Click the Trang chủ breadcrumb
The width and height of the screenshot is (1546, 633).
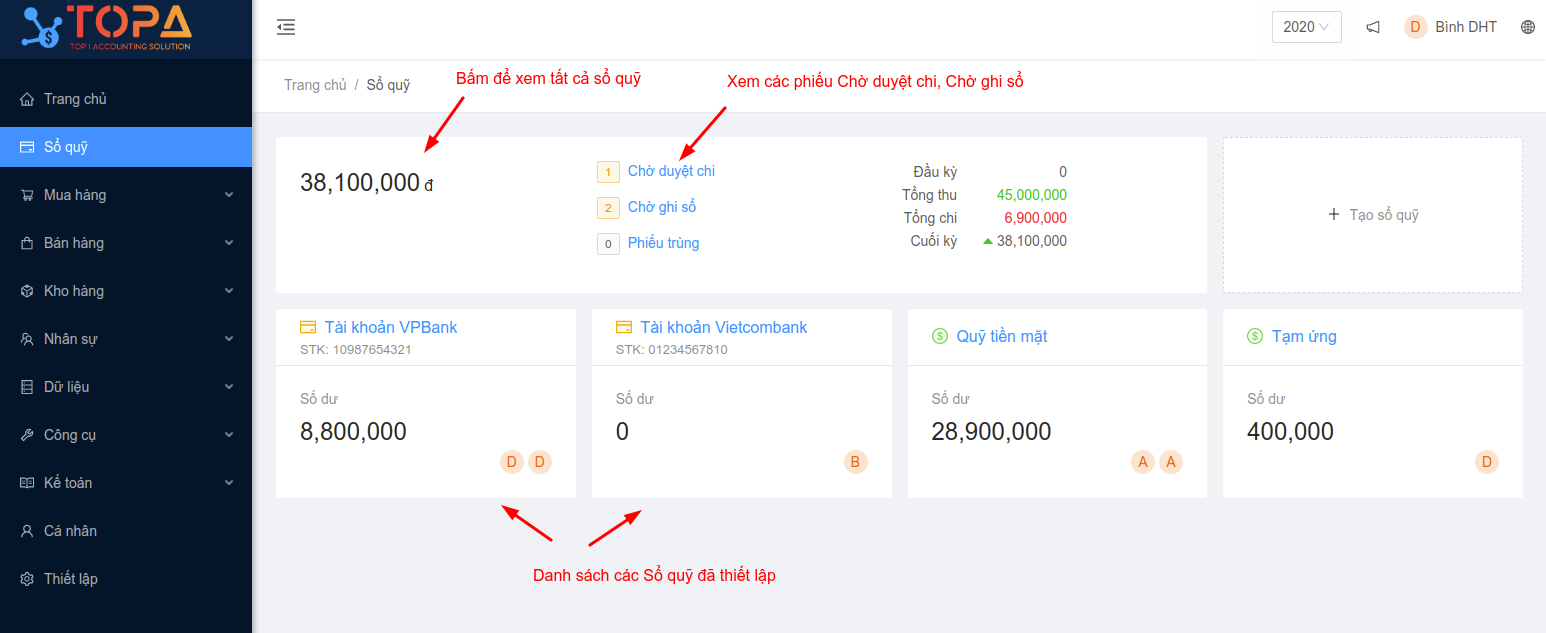click(315, 85)
